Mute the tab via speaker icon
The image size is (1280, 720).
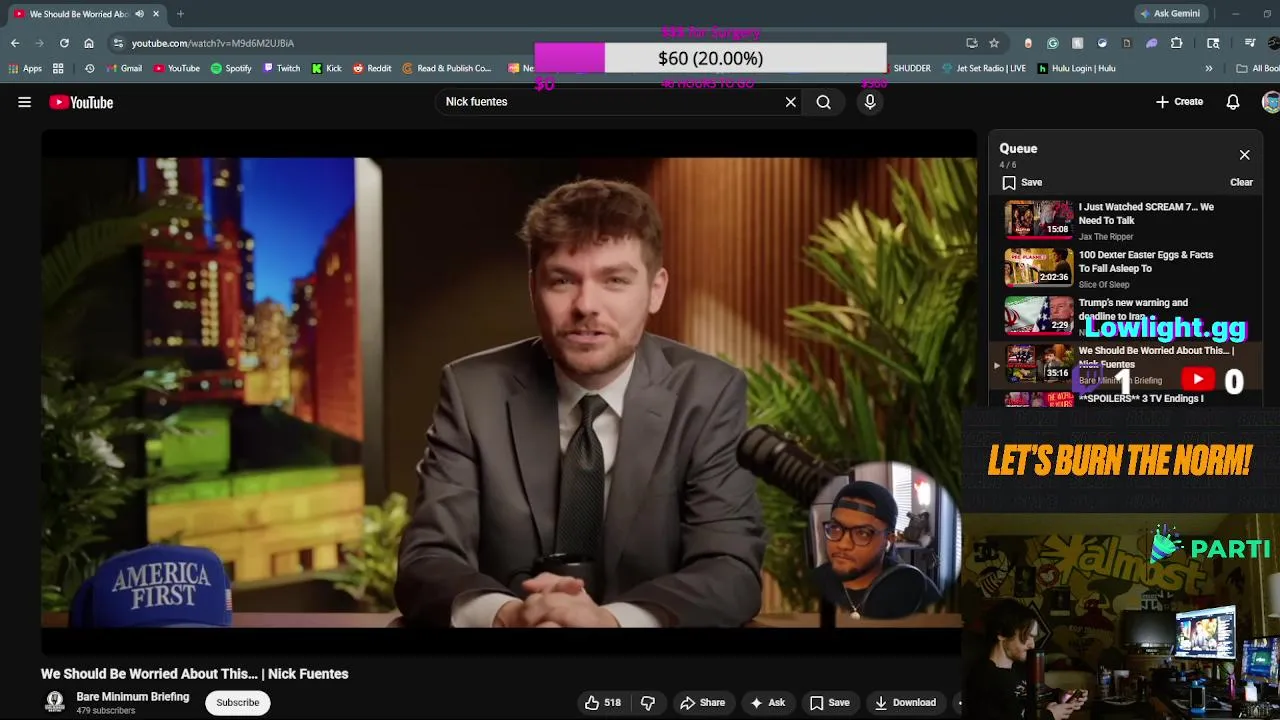pos(139,14)
